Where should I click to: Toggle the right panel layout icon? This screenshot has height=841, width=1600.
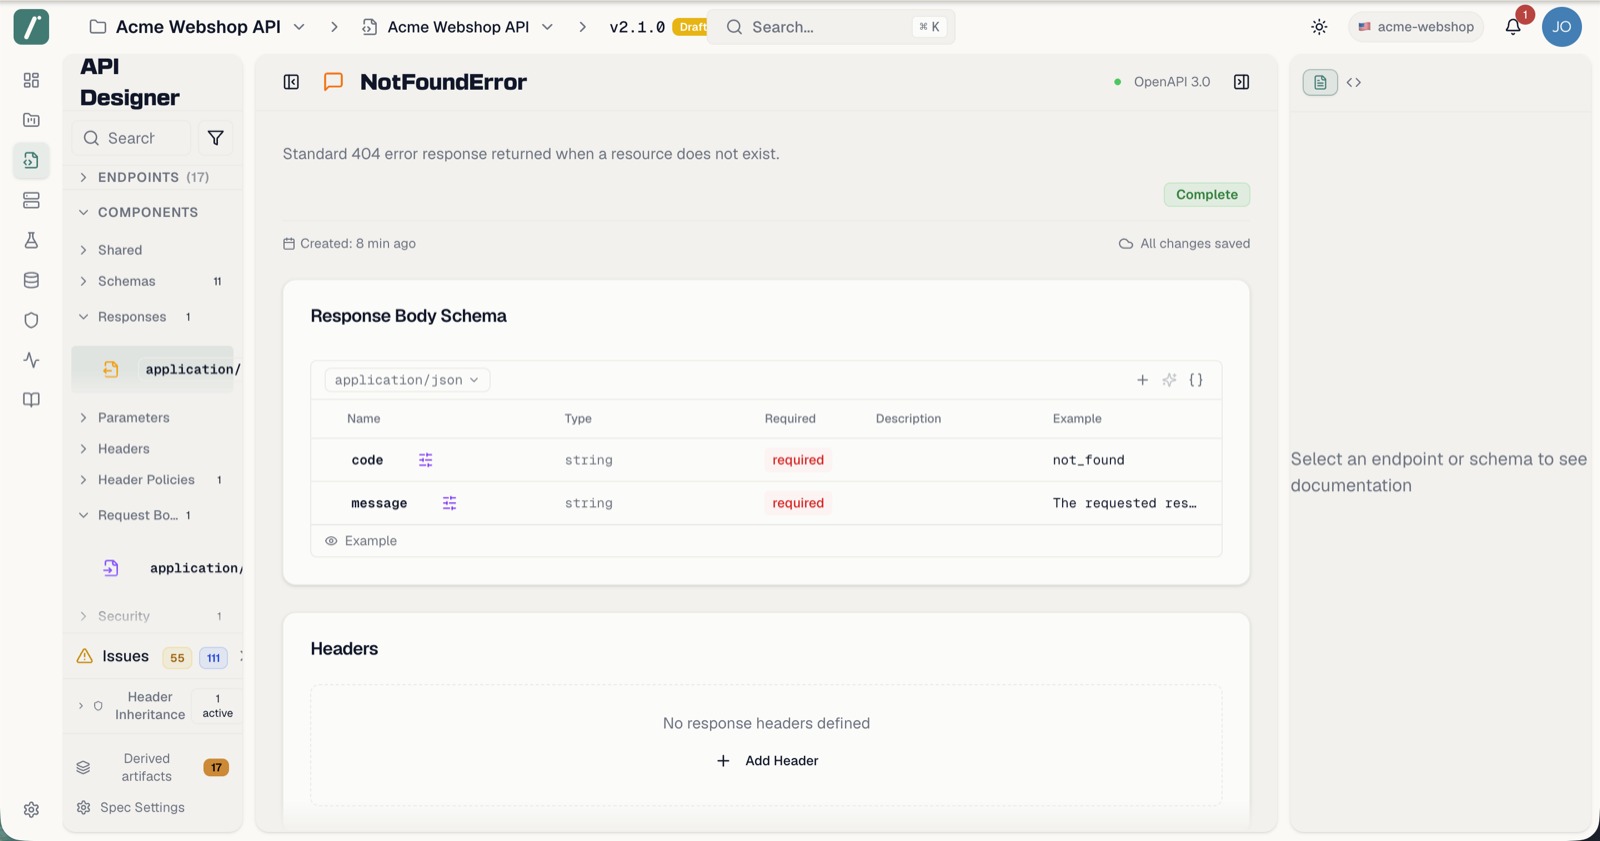click(x=1241, y=82)
